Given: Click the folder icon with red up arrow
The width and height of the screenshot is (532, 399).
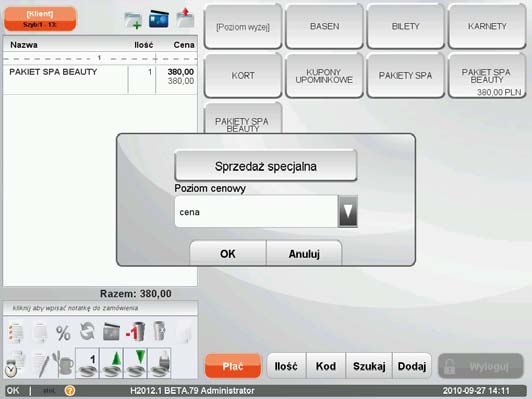Looking at the screenshot, I should tap(185, 18).
